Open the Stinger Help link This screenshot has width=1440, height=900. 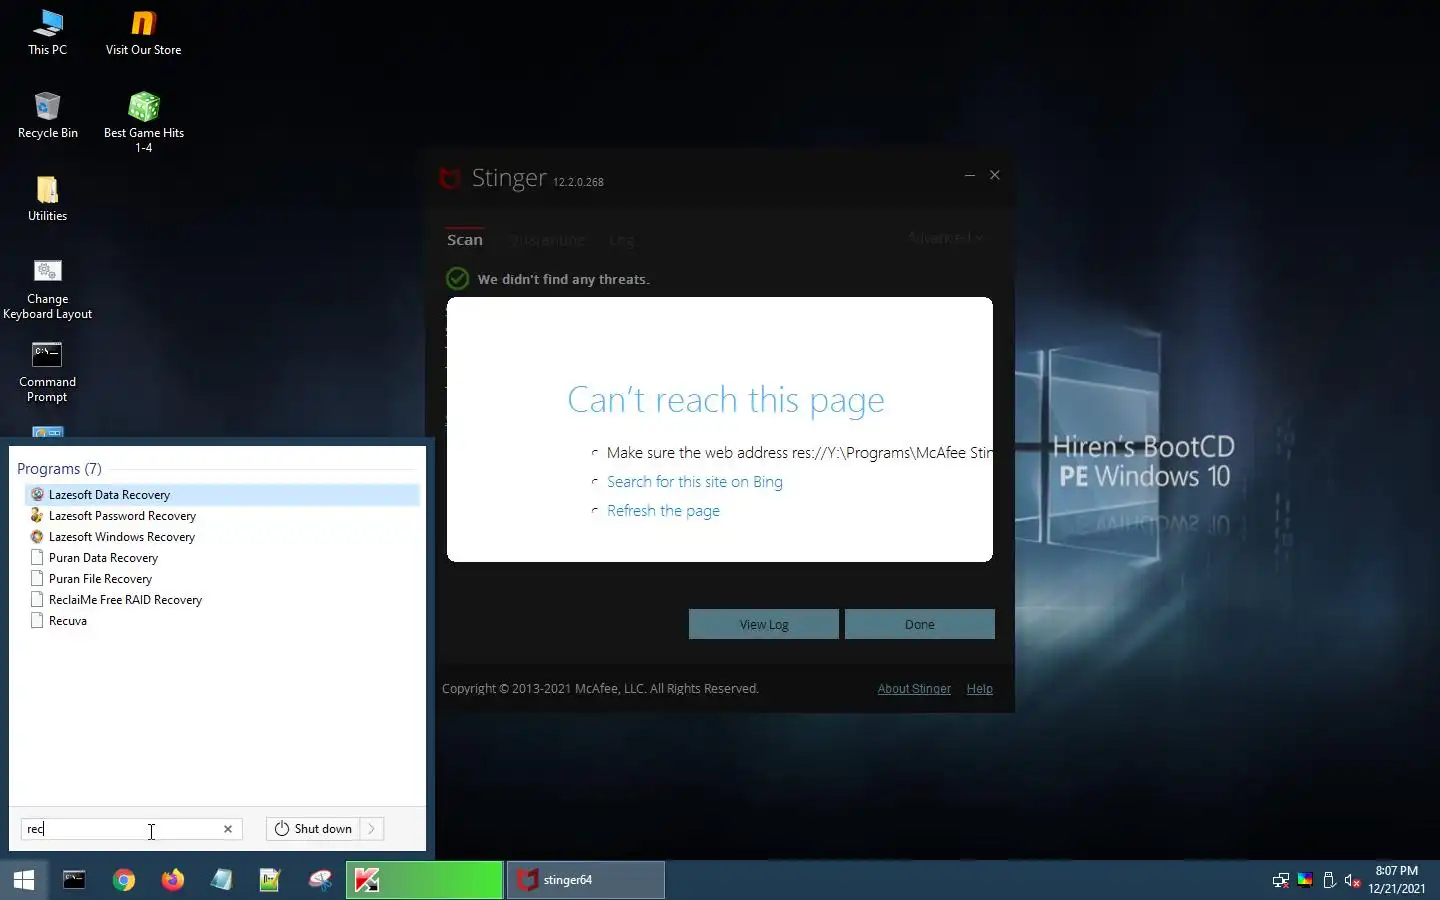(980, 689)
